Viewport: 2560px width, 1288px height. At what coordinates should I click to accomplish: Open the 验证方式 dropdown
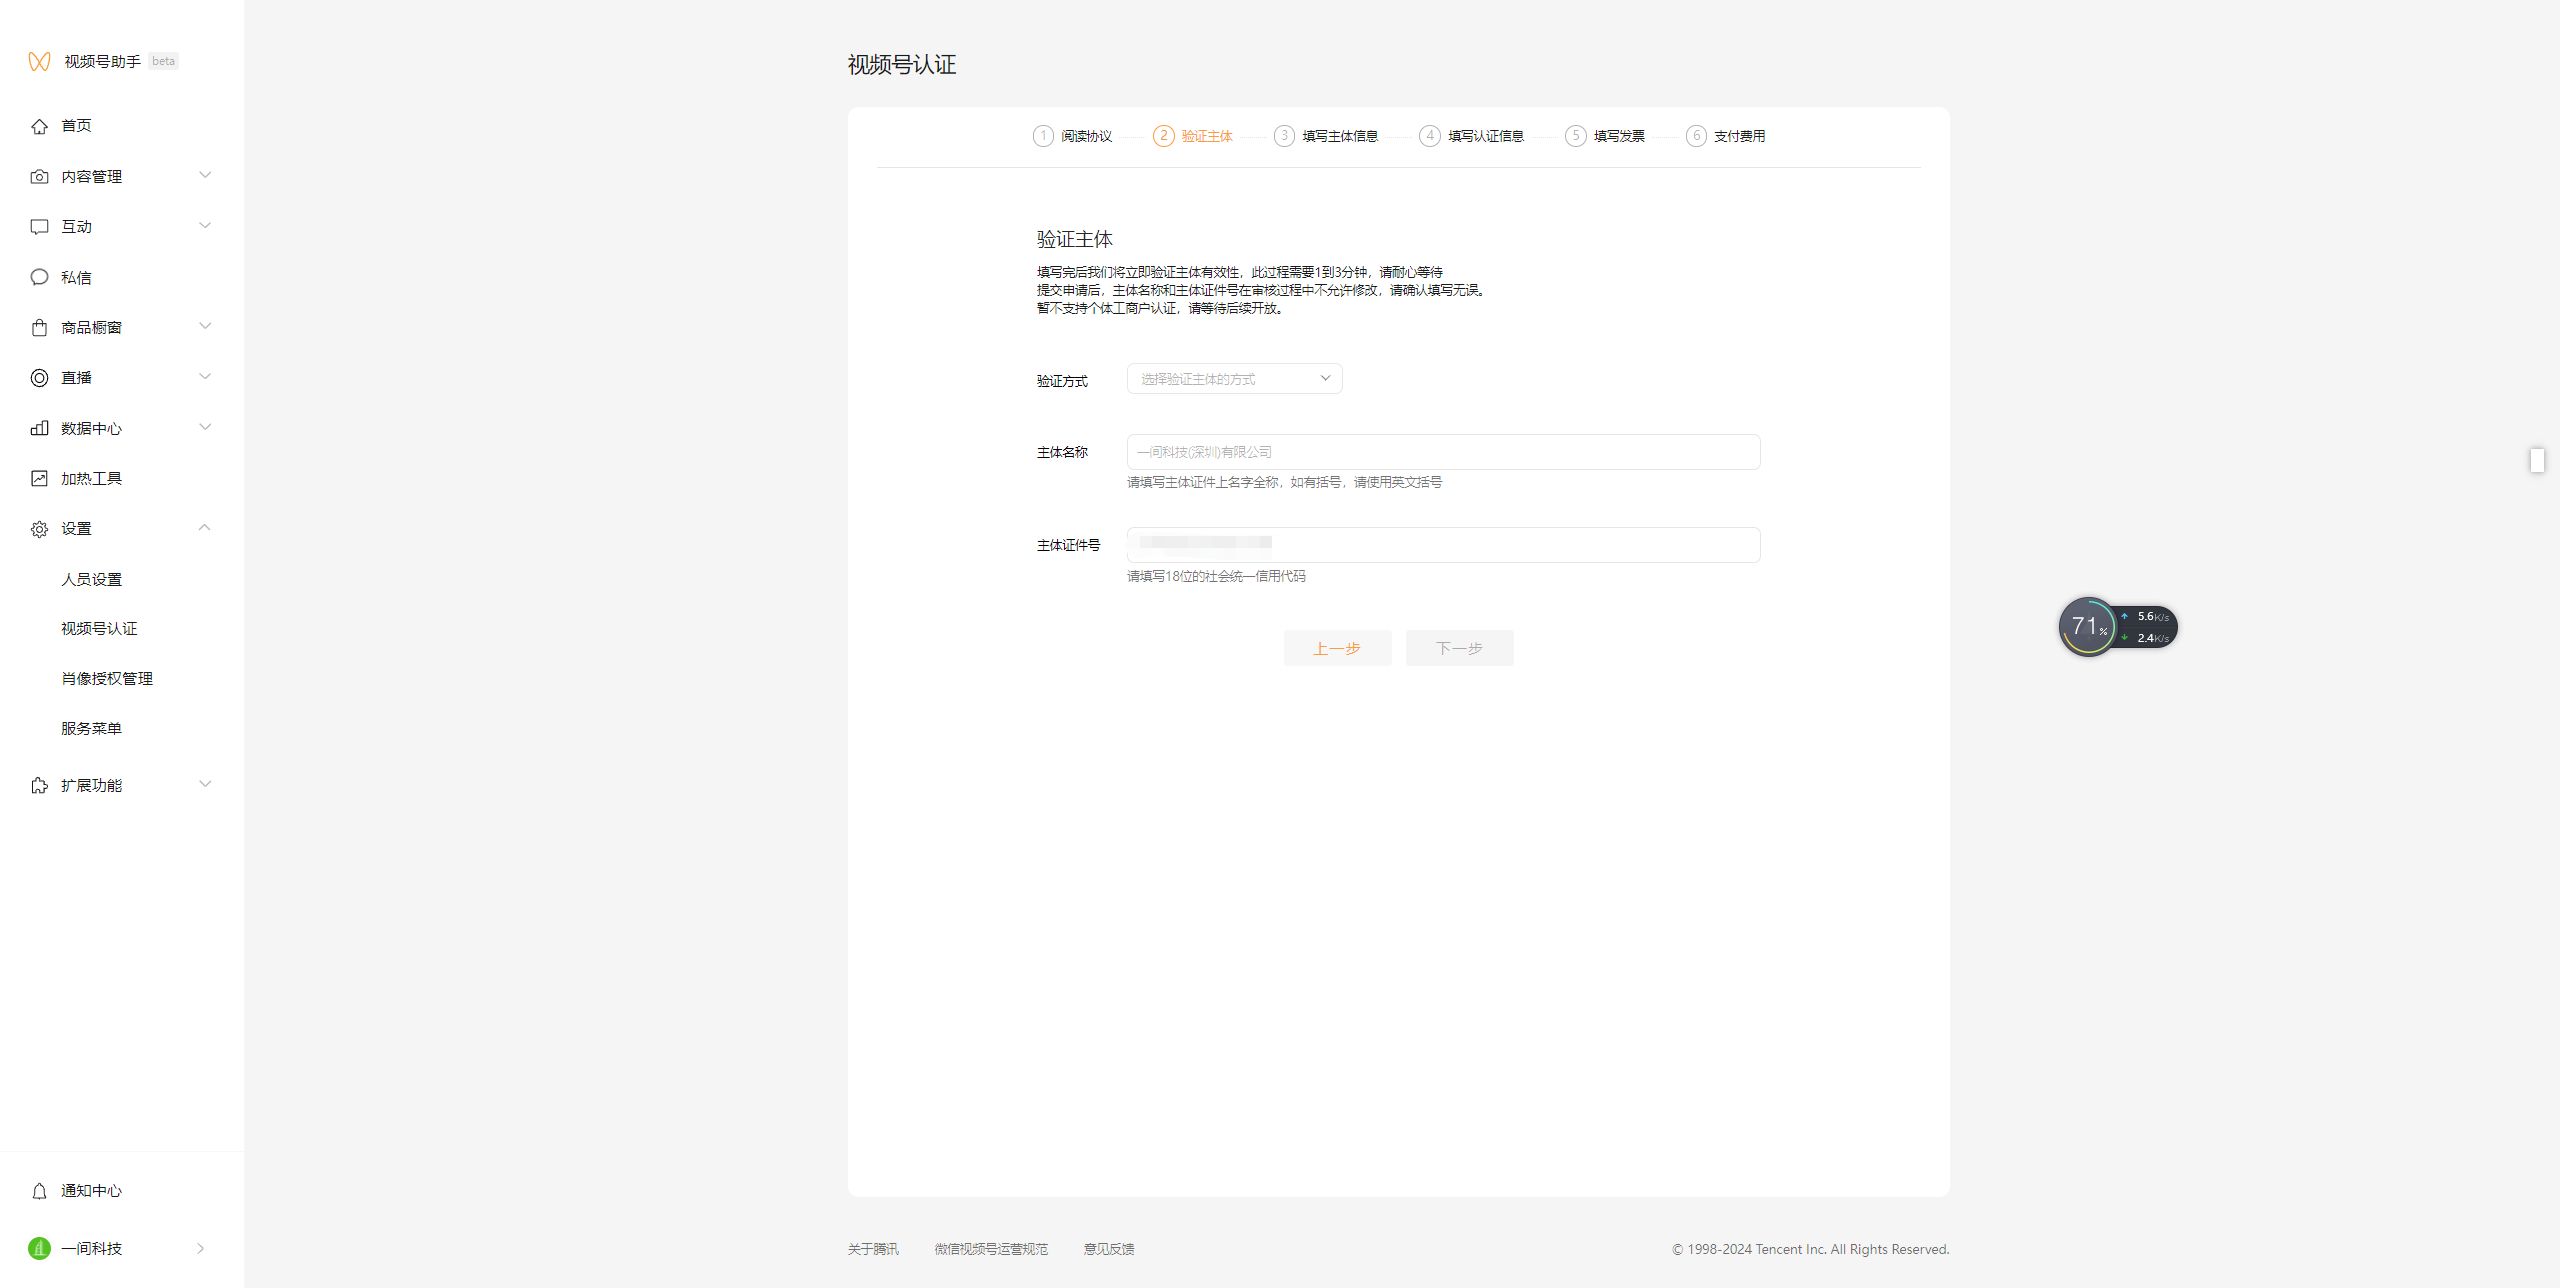[x=1234, y=379]
